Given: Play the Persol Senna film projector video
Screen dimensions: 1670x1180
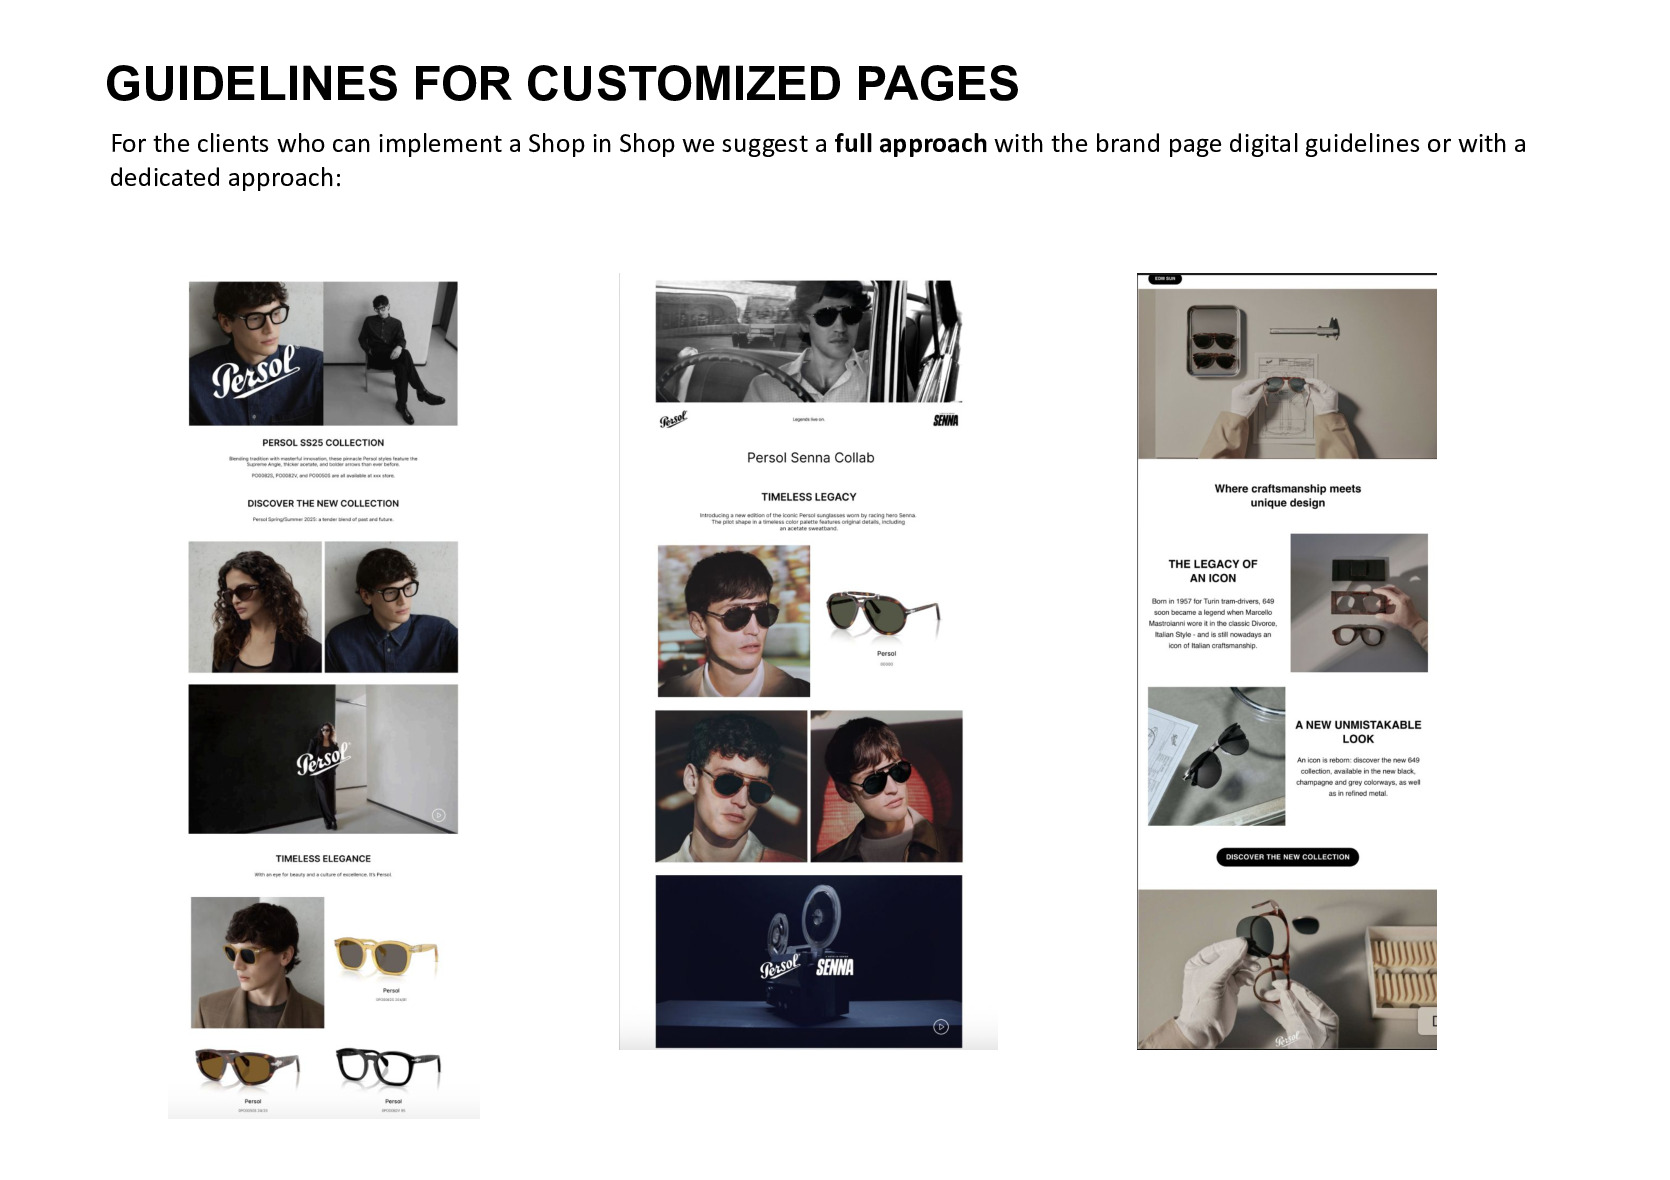Looking at the screenshot, I should click(940, 1027).
